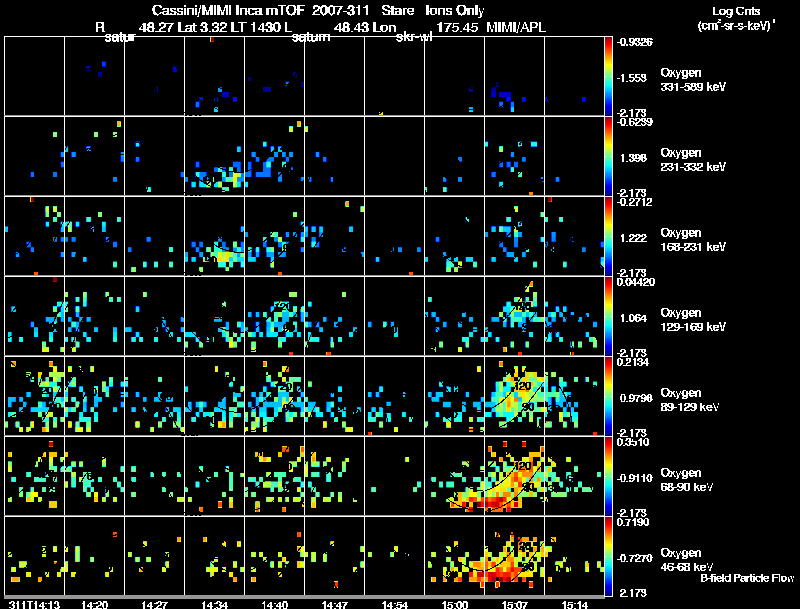Open the 14:34 image panel in 231-332 keV row
The width and height of the screenshot is (800, 609).
point(214,156)
